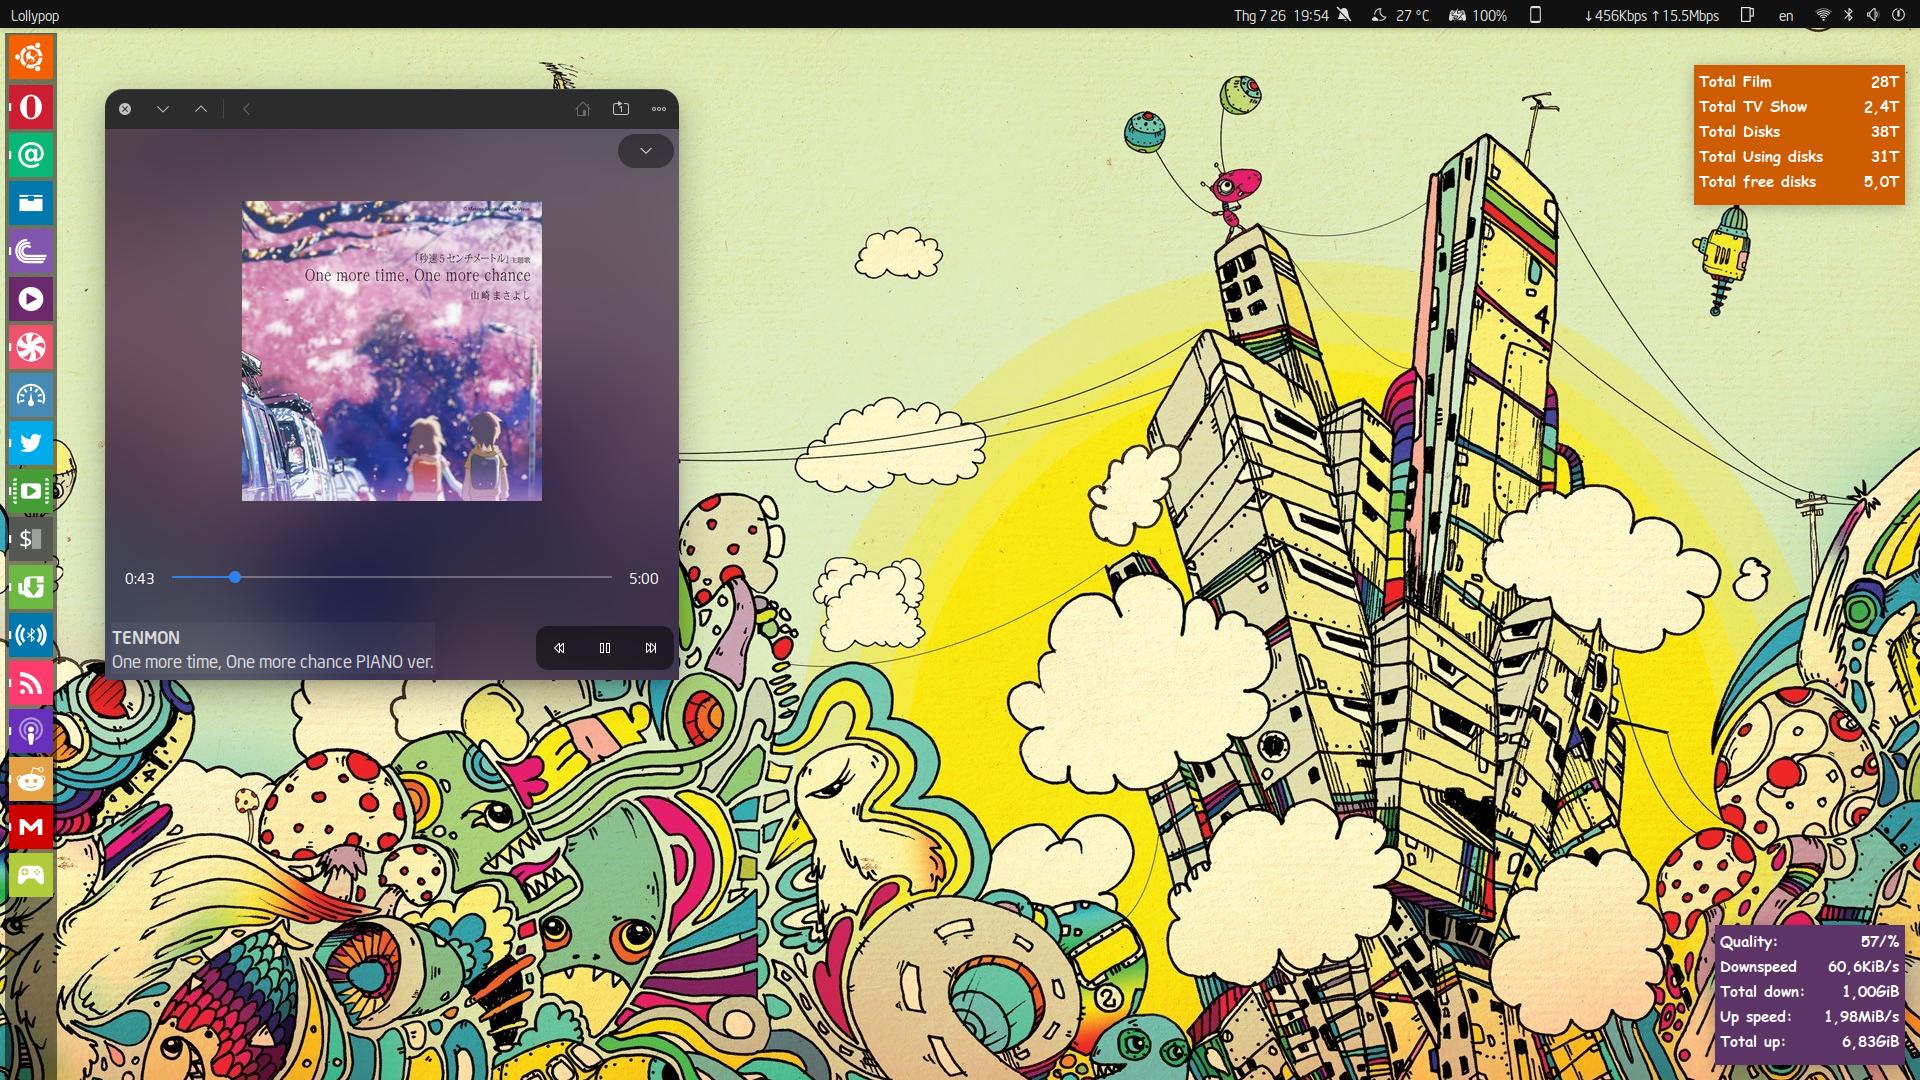The image size is (1920, 1080).
Task: Click the total duration 5:00
Action: (644, 578)
